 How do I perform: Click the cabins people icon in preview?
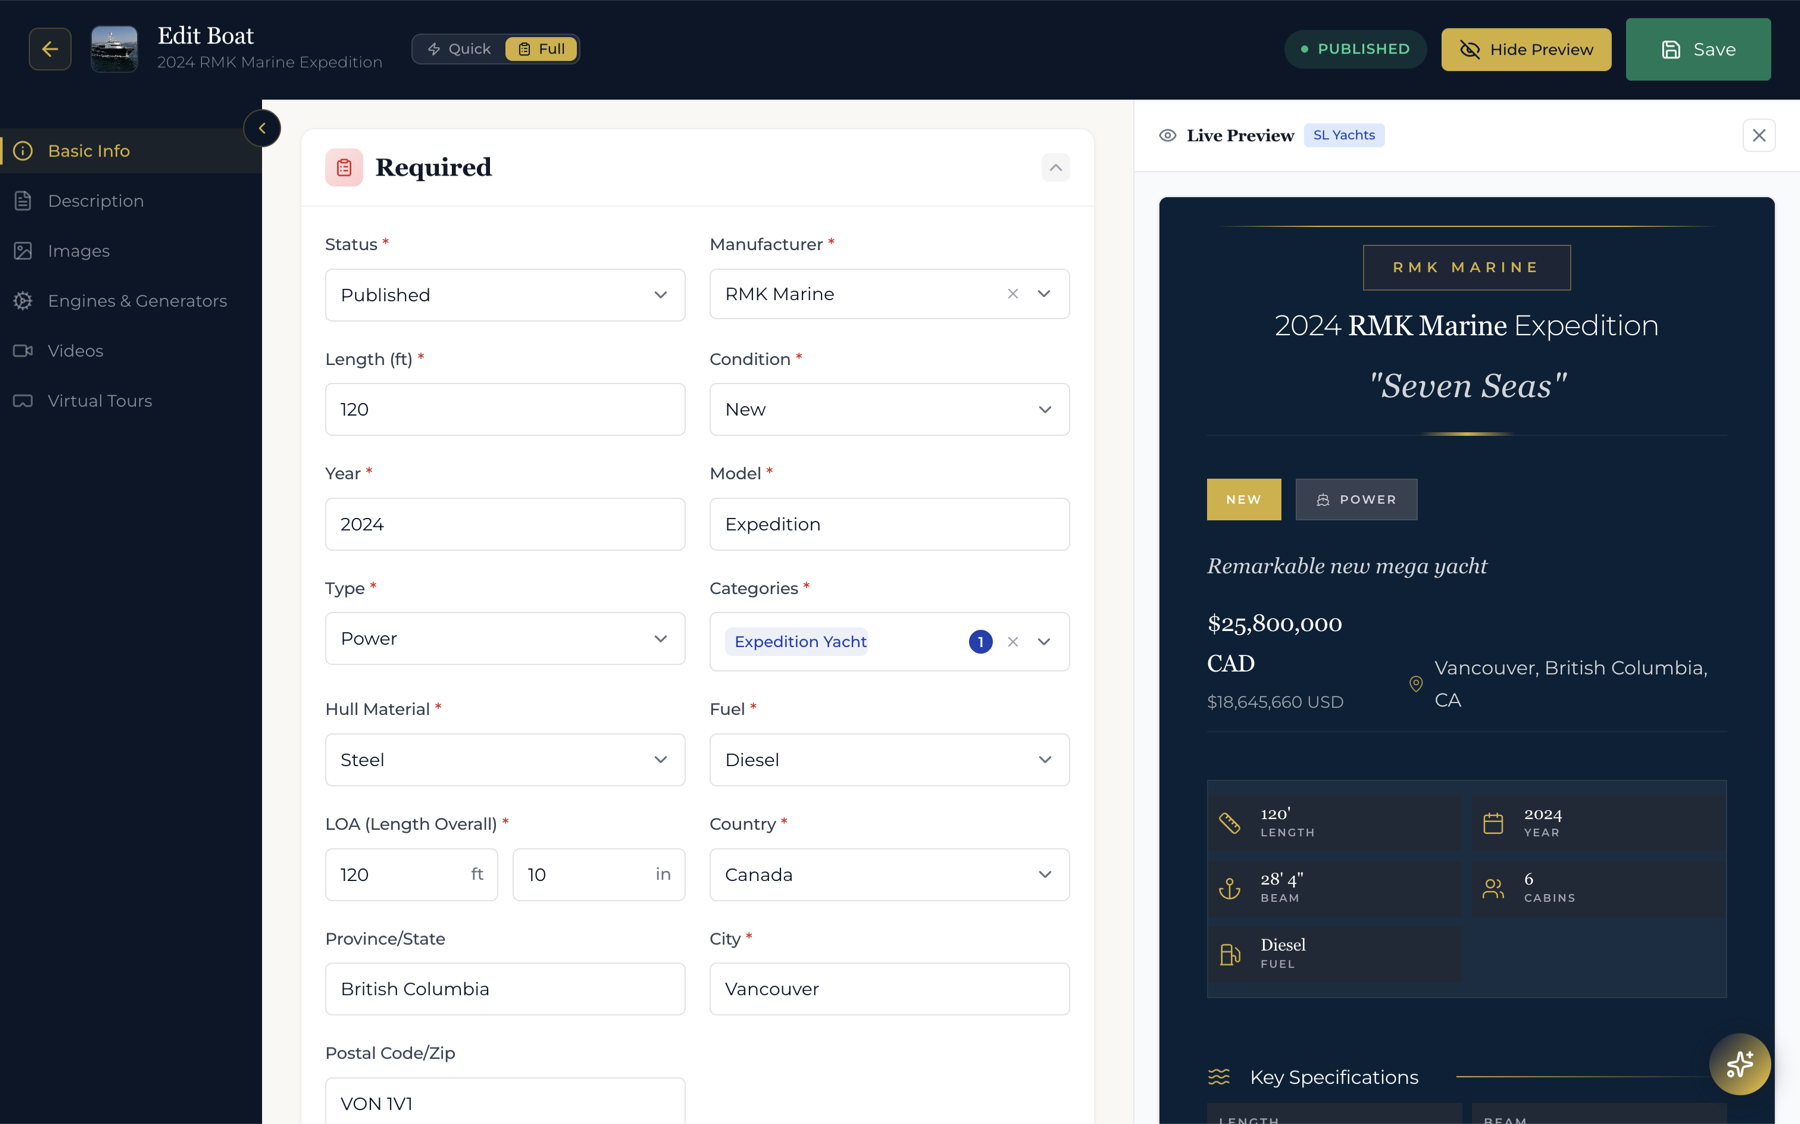coord(1492,888)
